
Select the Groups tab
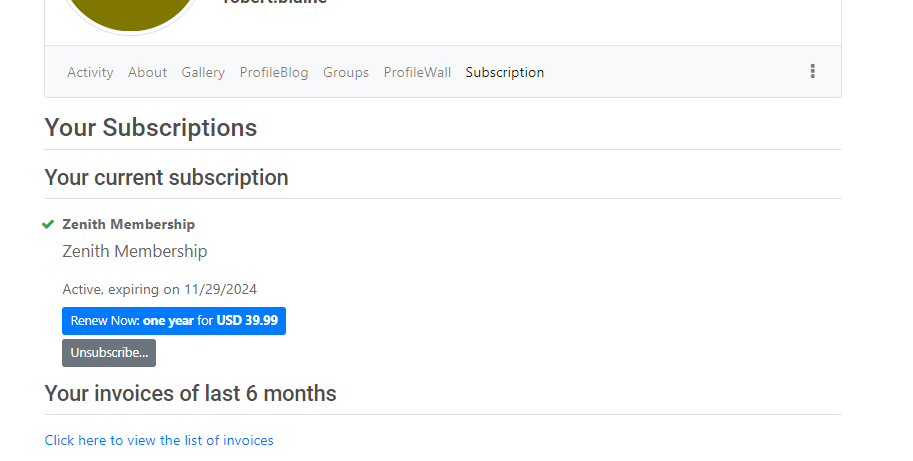(x=346, y=72)
